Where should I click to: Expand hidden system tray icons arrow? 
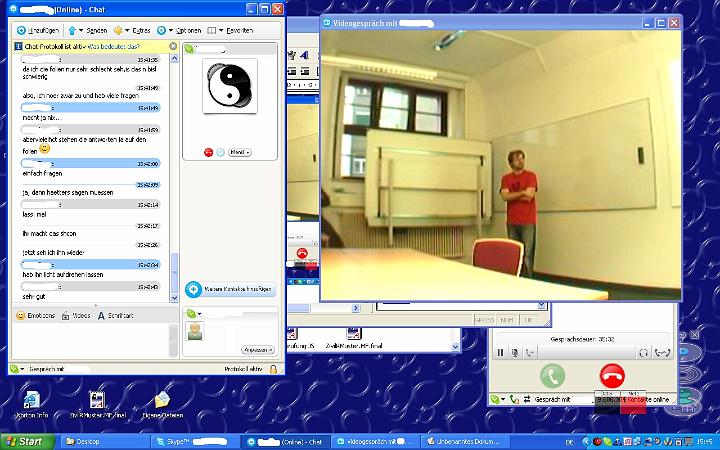coord(585,442)
